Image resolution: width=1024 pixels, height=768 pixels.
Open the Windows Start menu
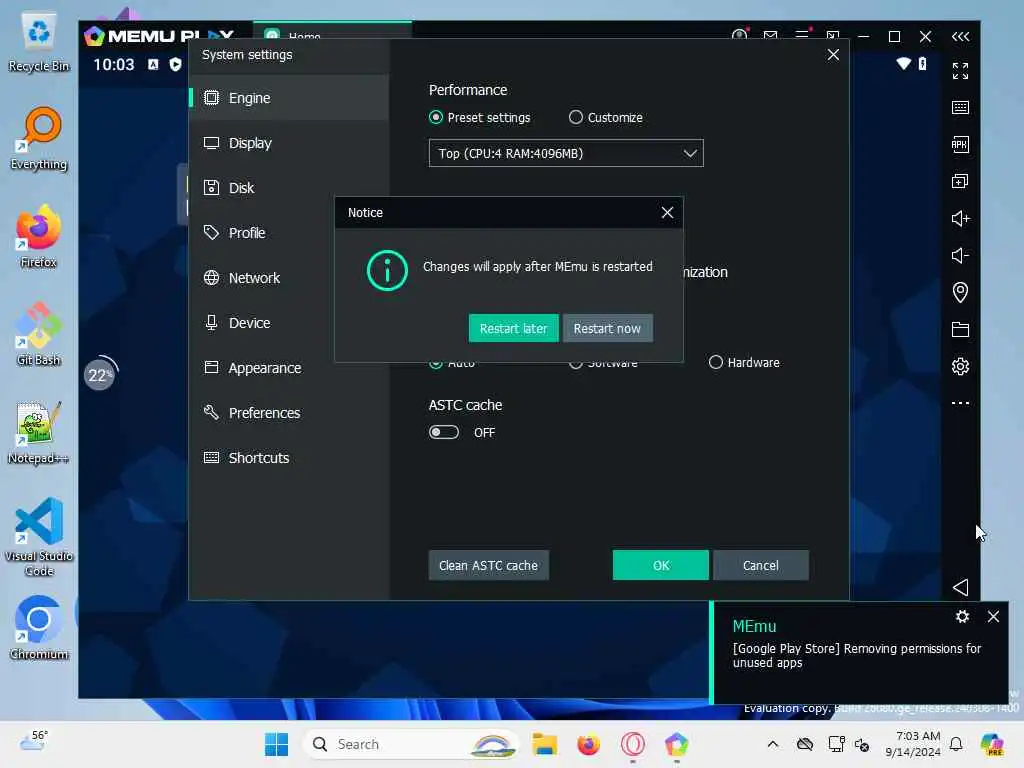pyautogui.click(x=276, y=744)
